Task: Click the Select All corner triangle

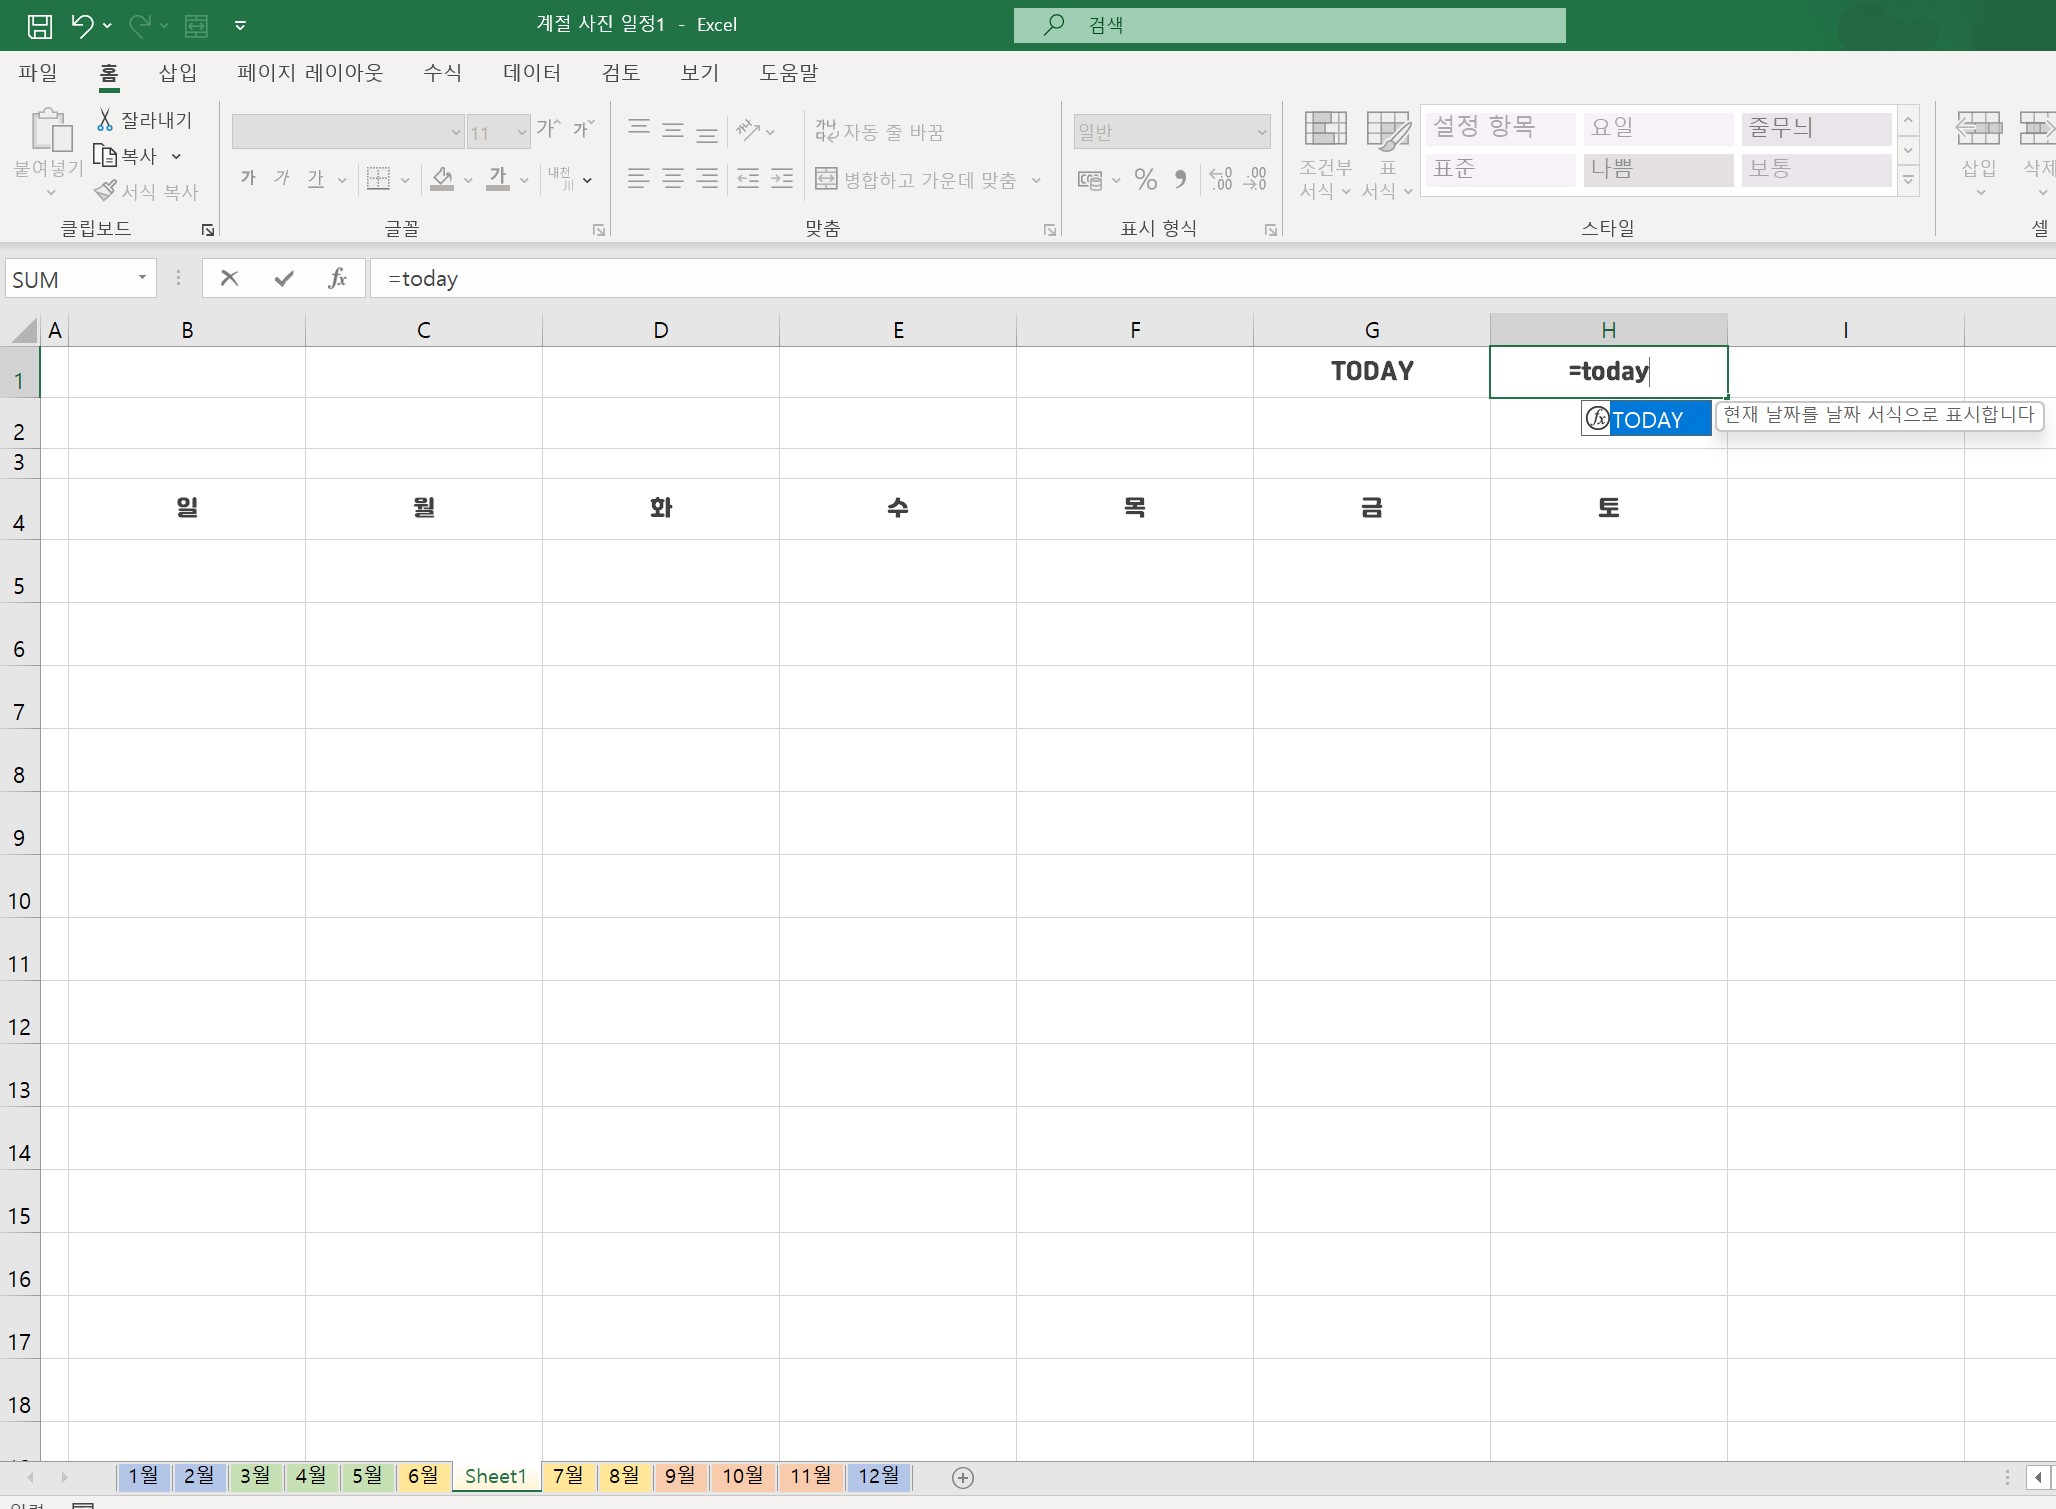Action: click(x=24, y=330)
